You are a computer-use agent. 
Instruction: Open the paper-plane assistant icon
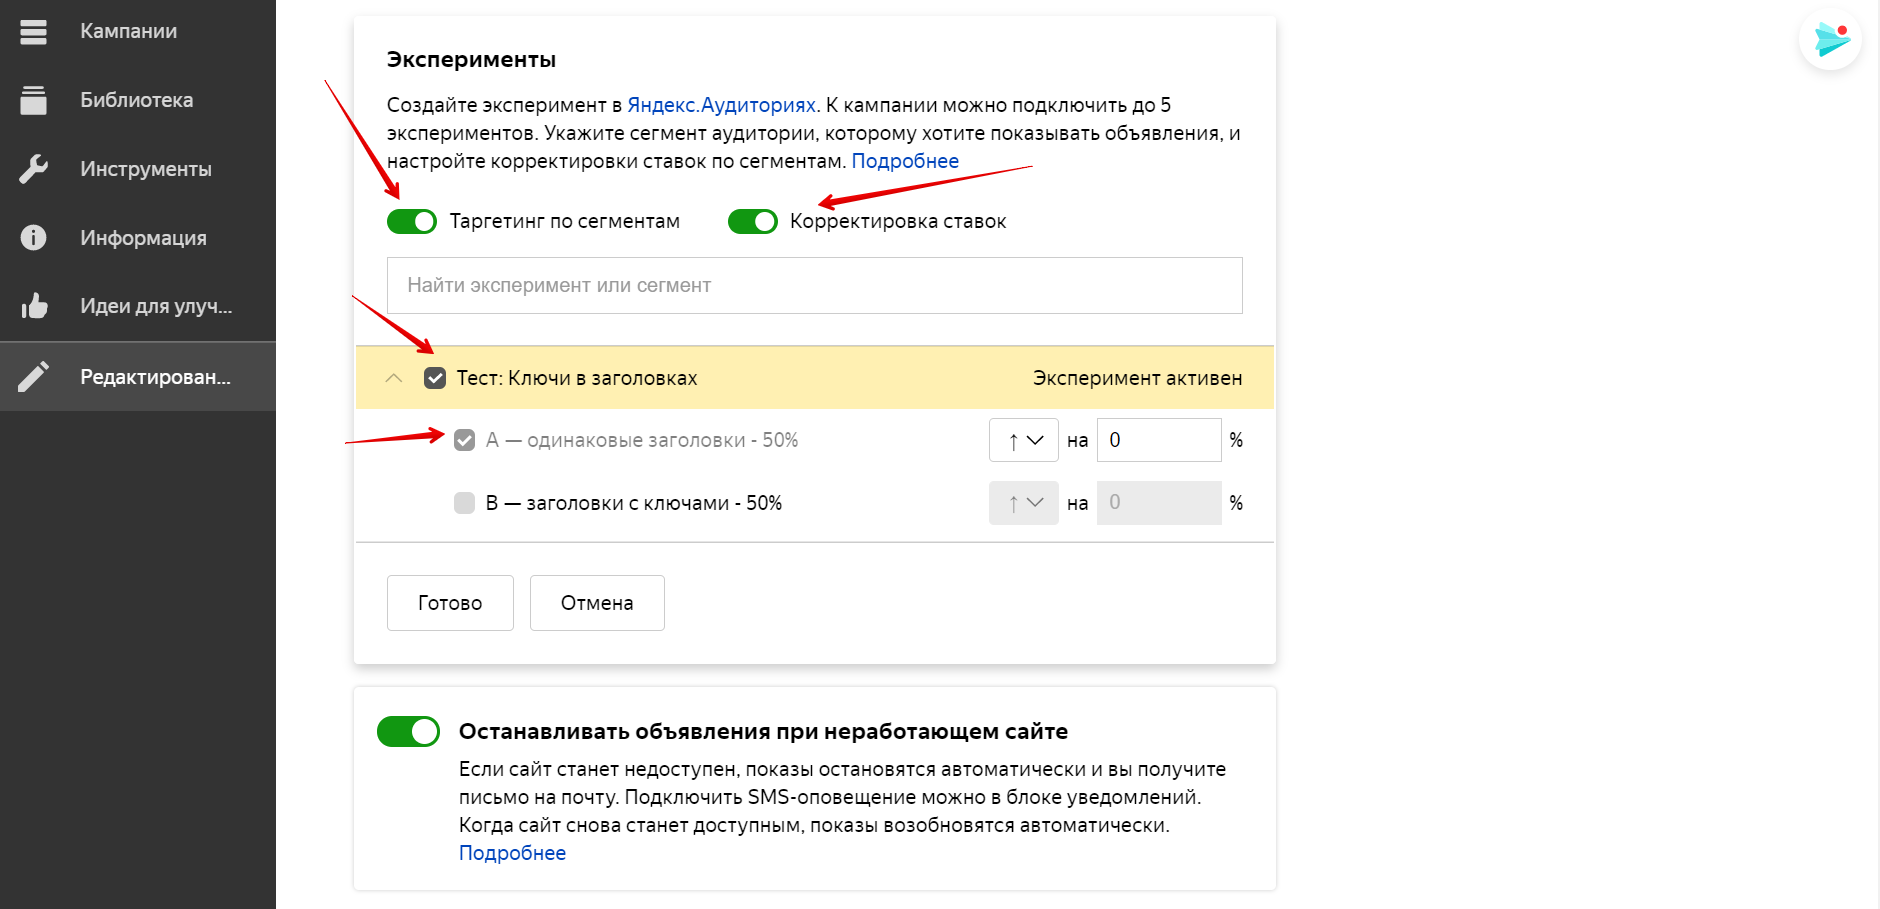point(1830,40)
